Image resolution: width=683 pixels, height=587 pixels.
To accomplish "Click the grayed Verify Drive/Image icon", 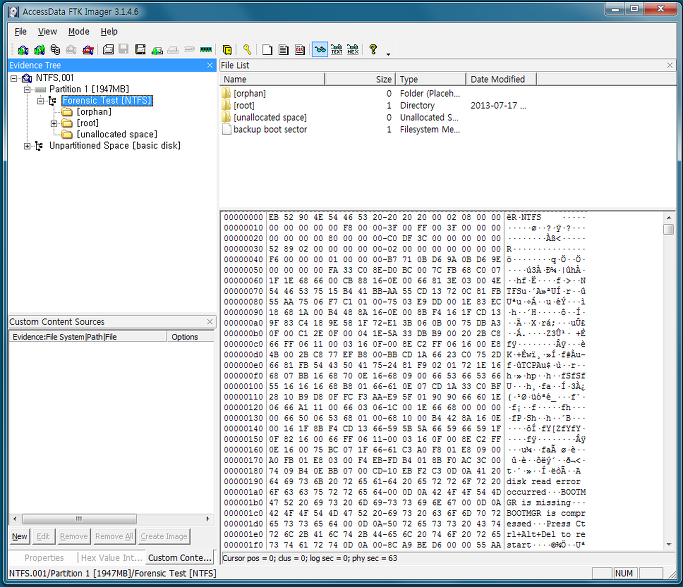I will point(189,49).
